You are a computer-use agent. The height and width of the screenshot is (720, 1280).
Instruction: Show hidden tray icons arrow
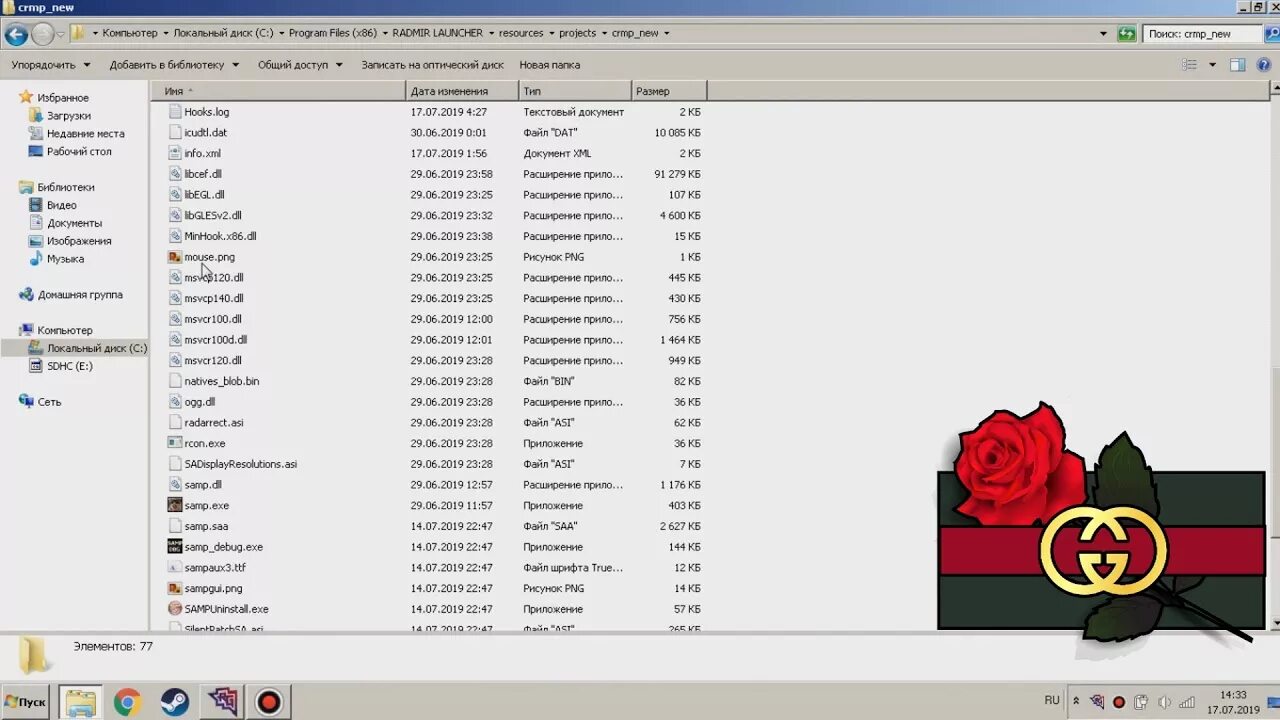coord(1075,702)
